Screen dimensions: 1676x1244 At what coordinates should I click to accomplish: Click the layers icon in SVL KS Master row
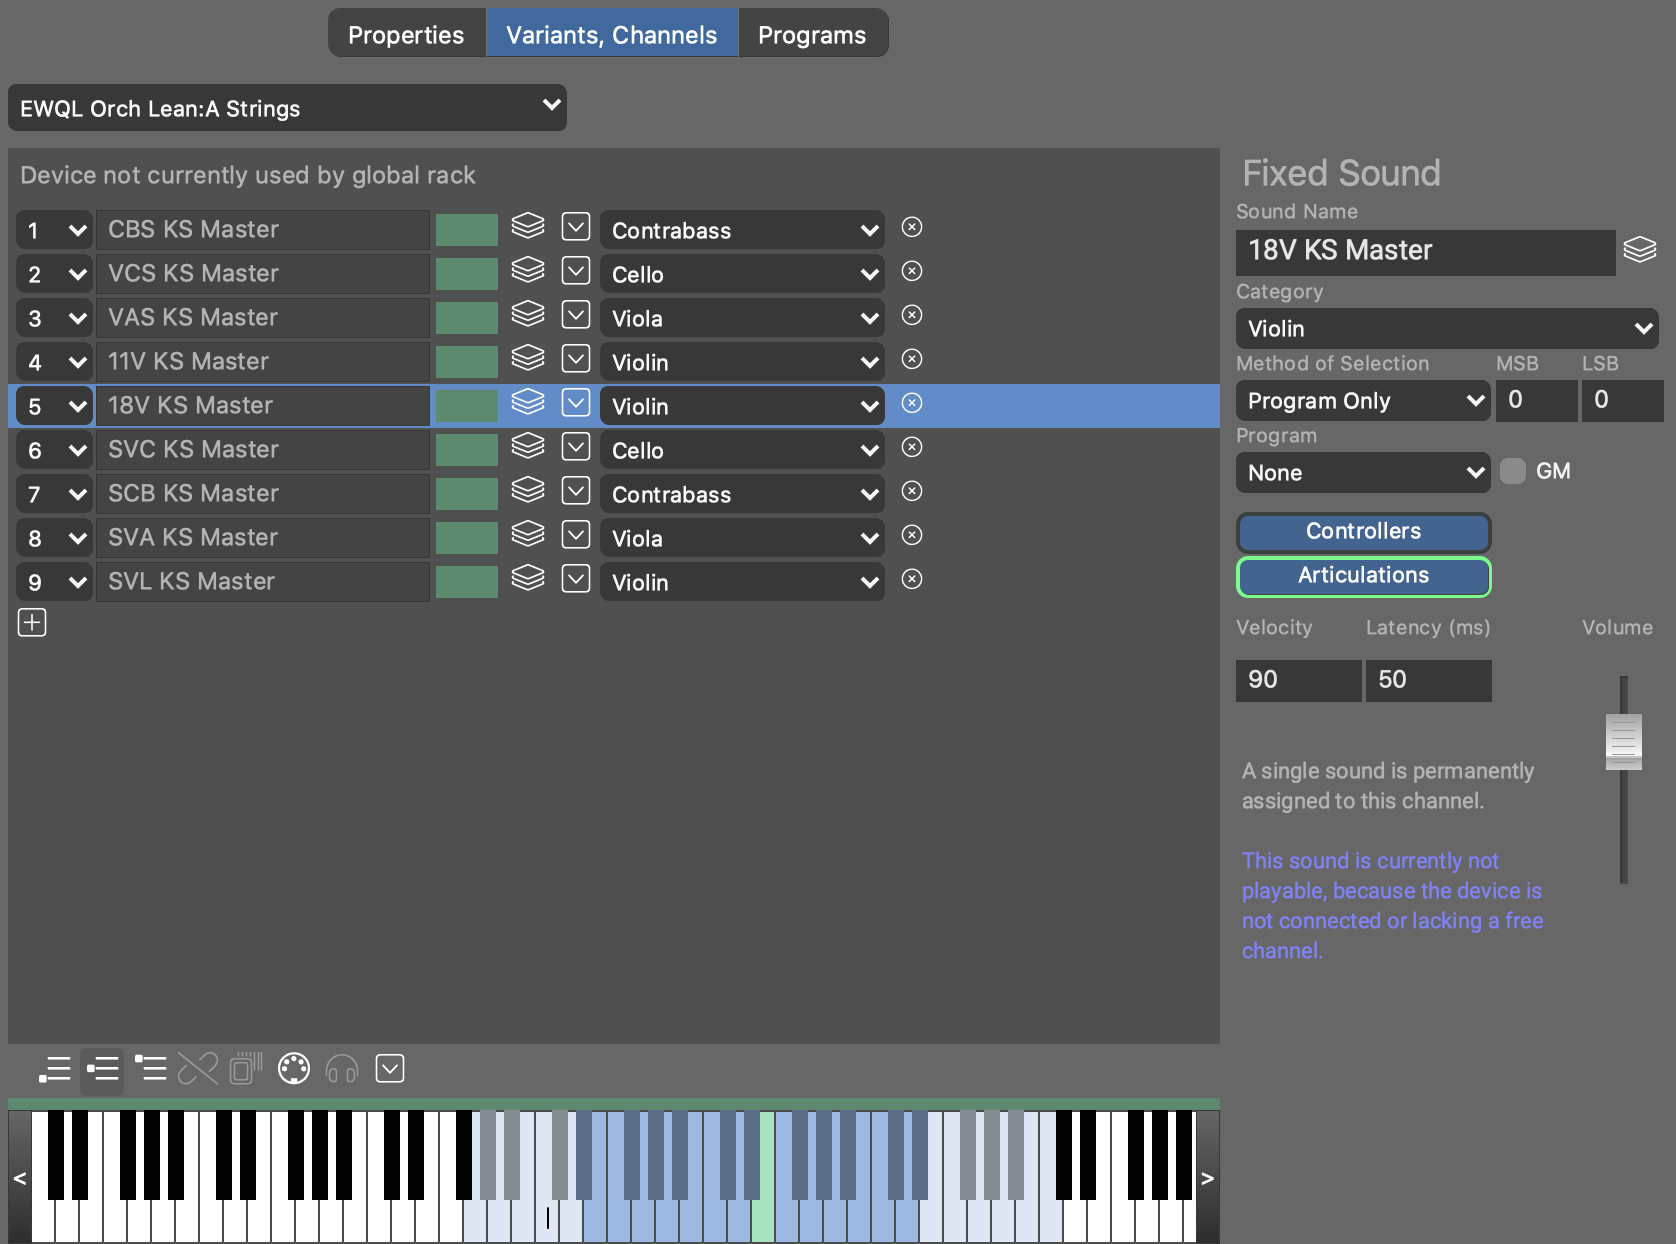tap(528, 579)
